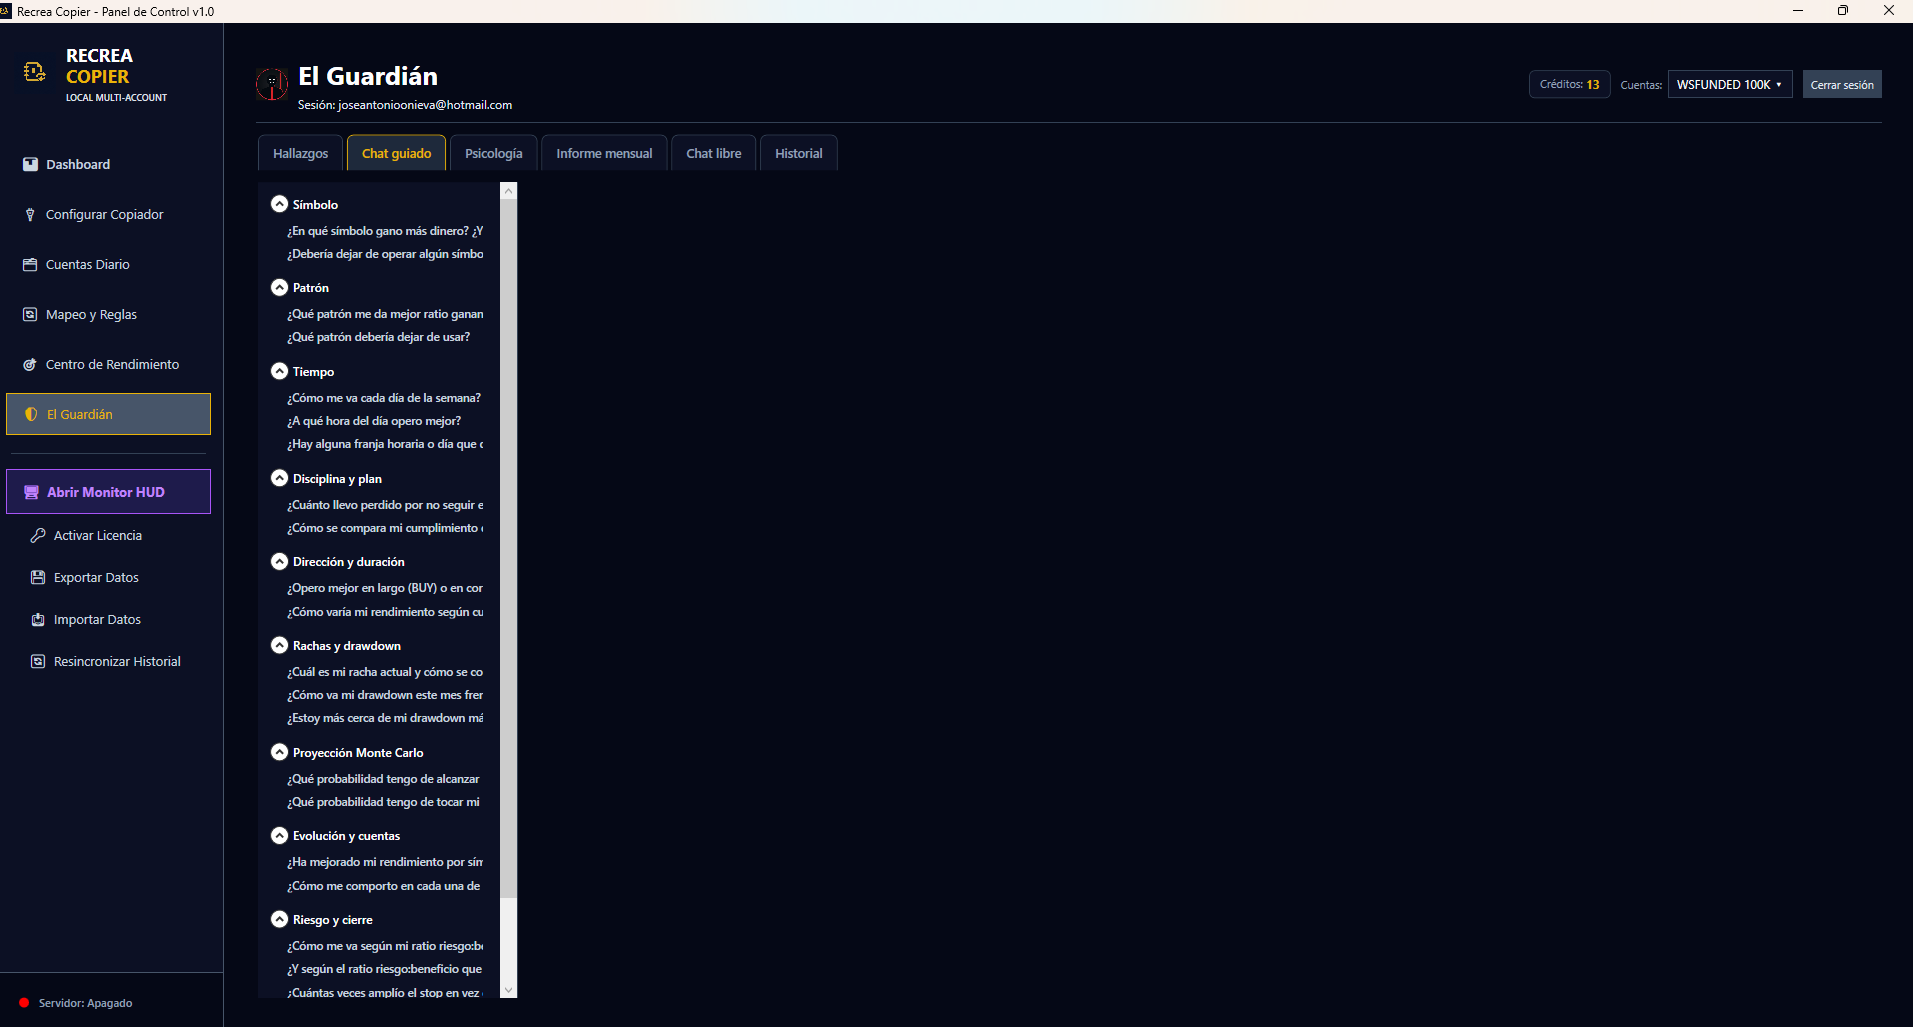This screenshot has height=1027, width=1913.
Task: Collapse the Tiempo question group
Action: tap(279, 371)
